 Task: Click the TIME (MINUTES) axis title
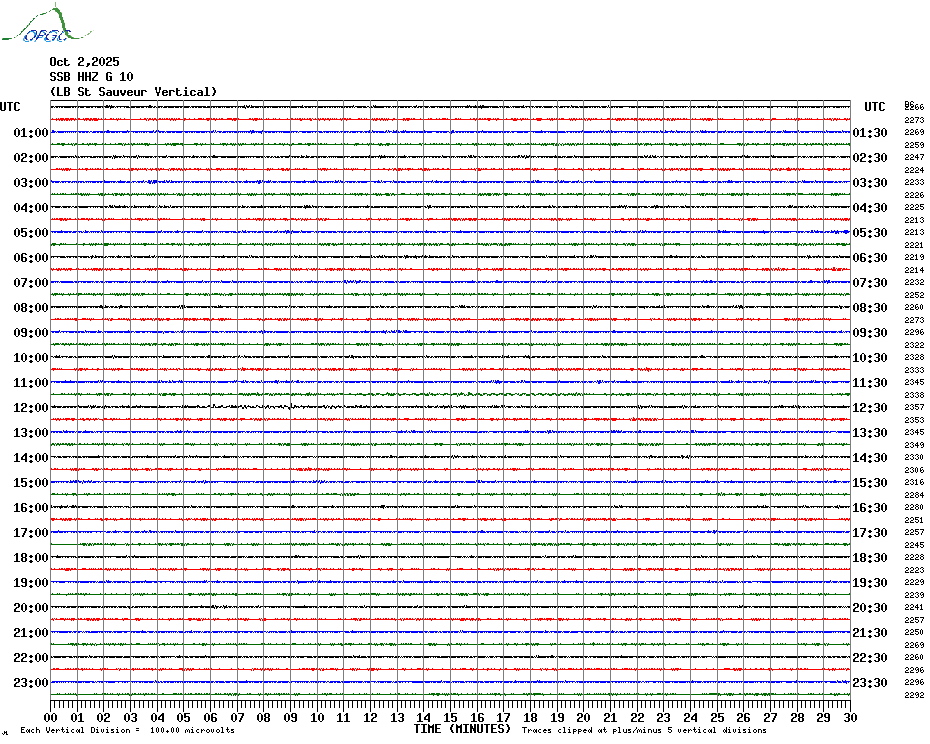[462, 729]
